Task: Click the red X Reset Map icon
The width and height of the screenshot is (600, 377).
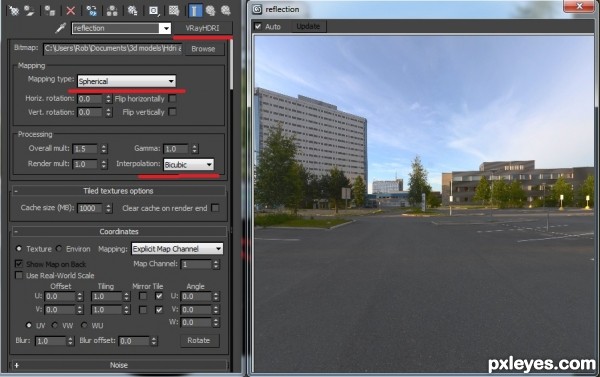Action: (x=71, y=10)
